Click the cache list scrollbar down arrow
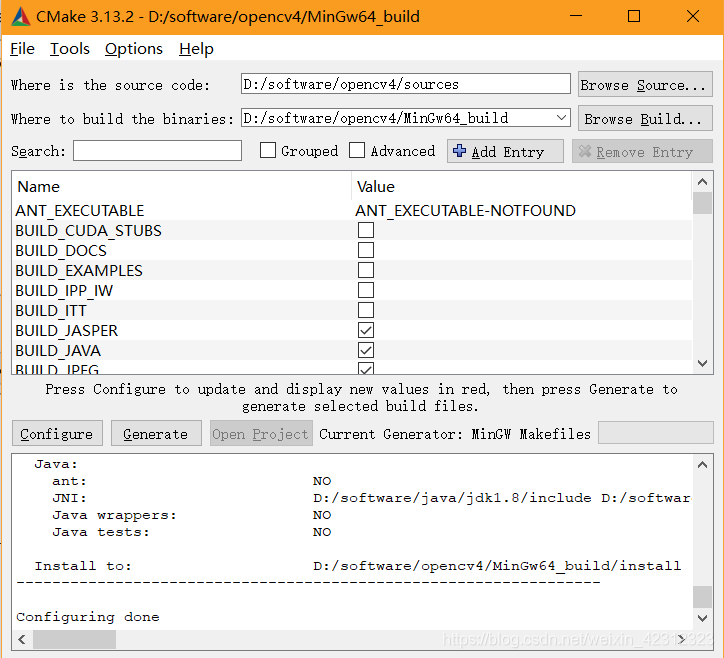The image size is (724, 658). pos(702,363)
